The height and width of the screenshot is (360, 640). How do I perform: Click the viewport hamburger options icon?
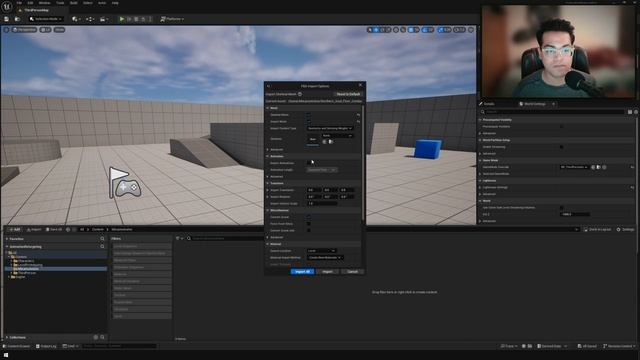point(6,30)
